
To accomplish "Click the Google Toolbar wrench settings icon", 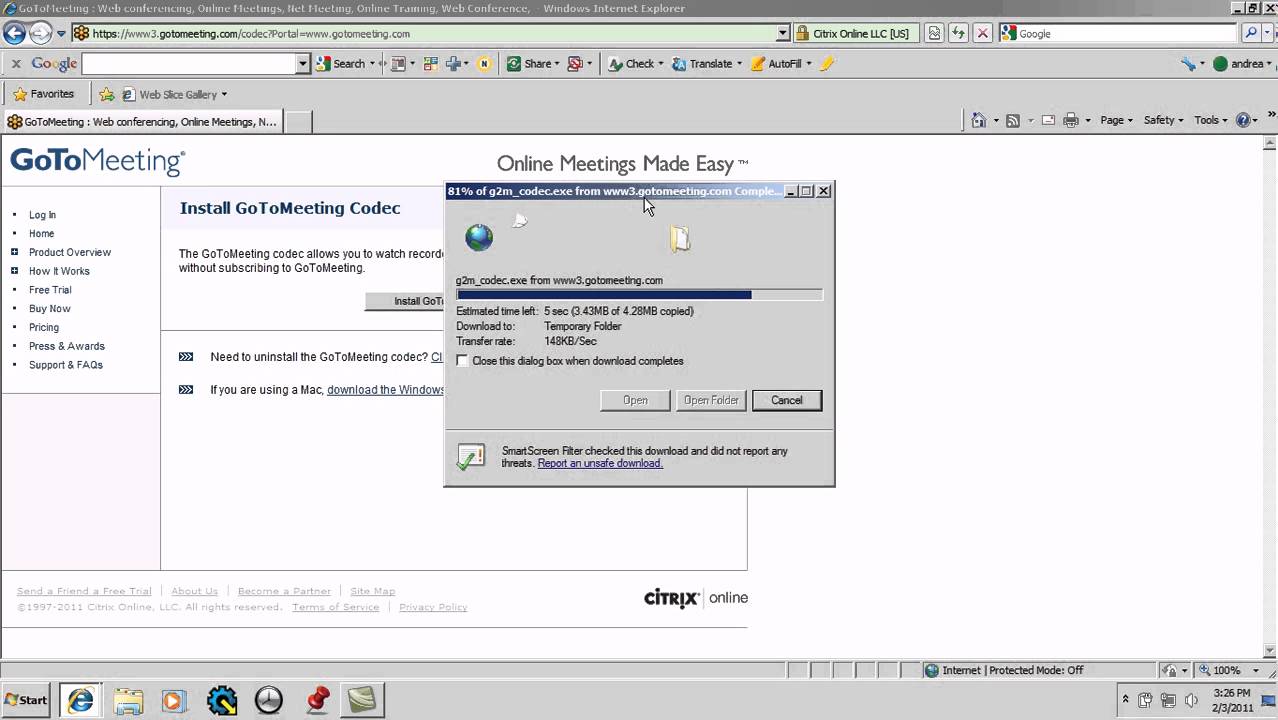I will pyautogui.click(x=1188, y=63).
